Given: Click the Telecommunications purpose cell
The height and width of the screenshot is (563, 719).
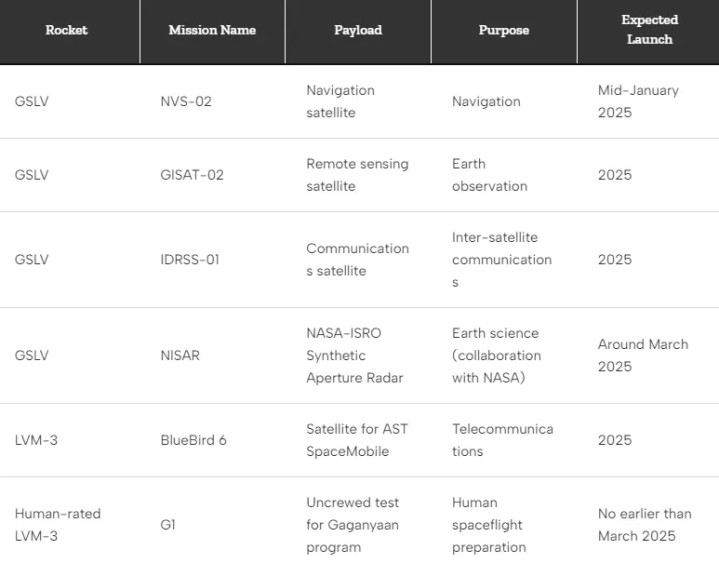Looking at the screenshot, I should click(x=503, y=440).
